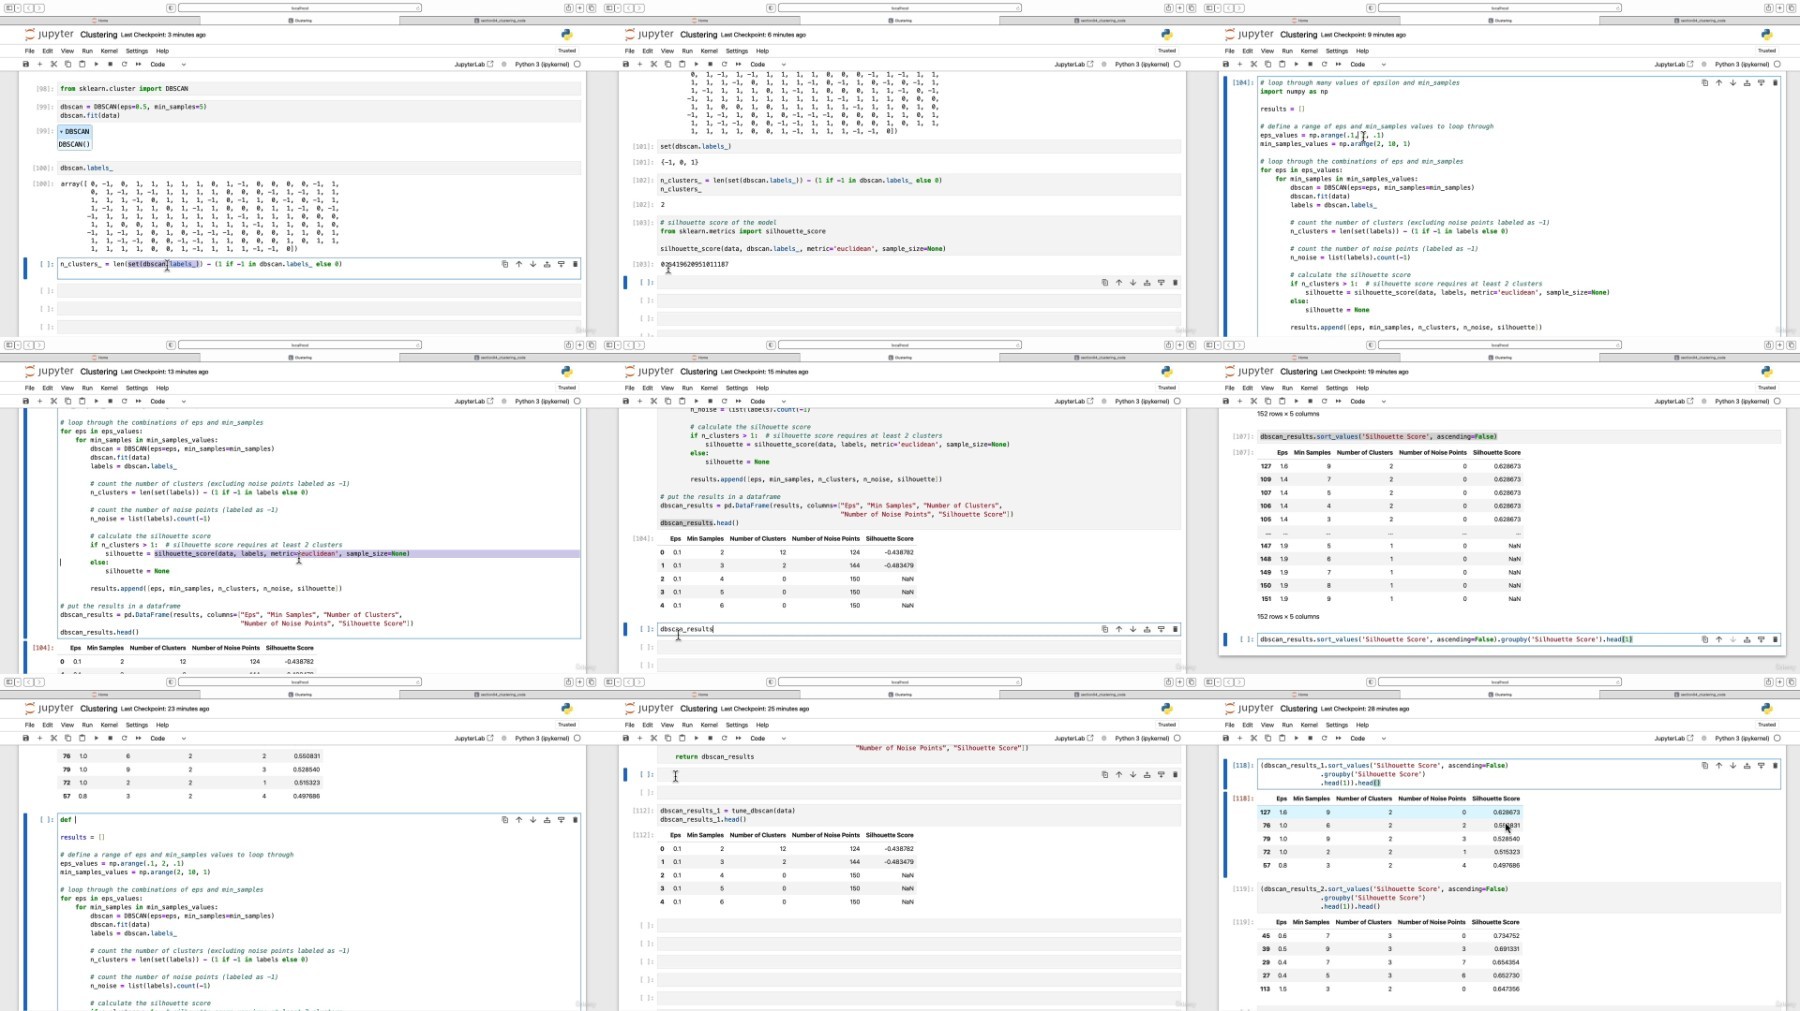Move cell down arrow, 6-minutes-checkpoint window

(x=1133, y=282)
